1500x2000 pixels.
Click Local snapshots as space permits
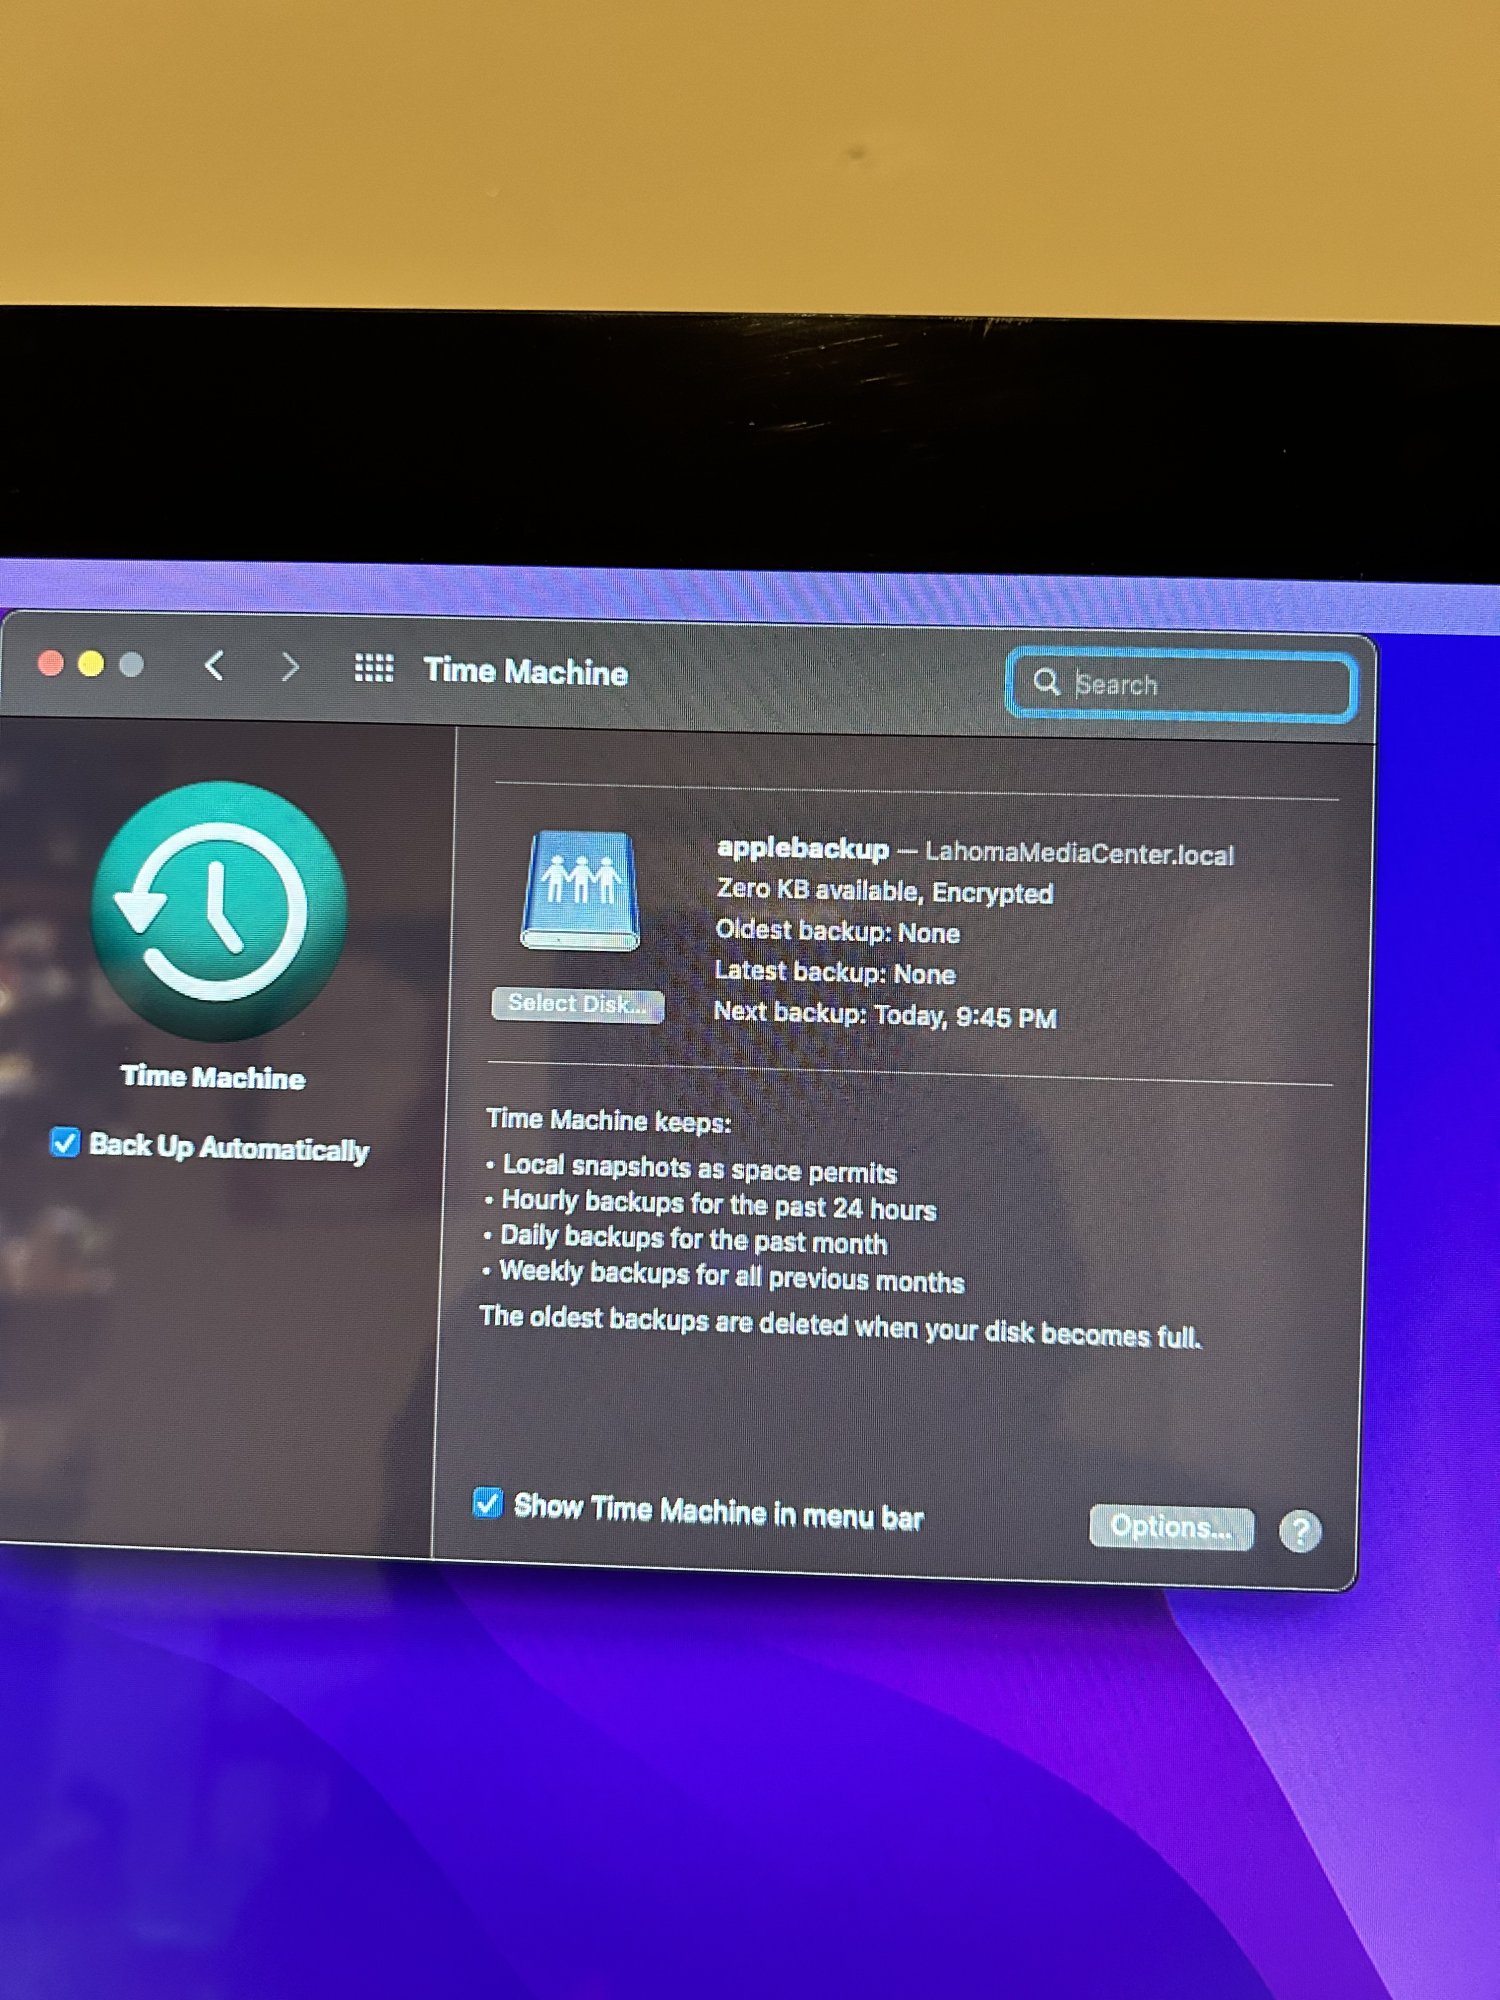(699, 1169)
